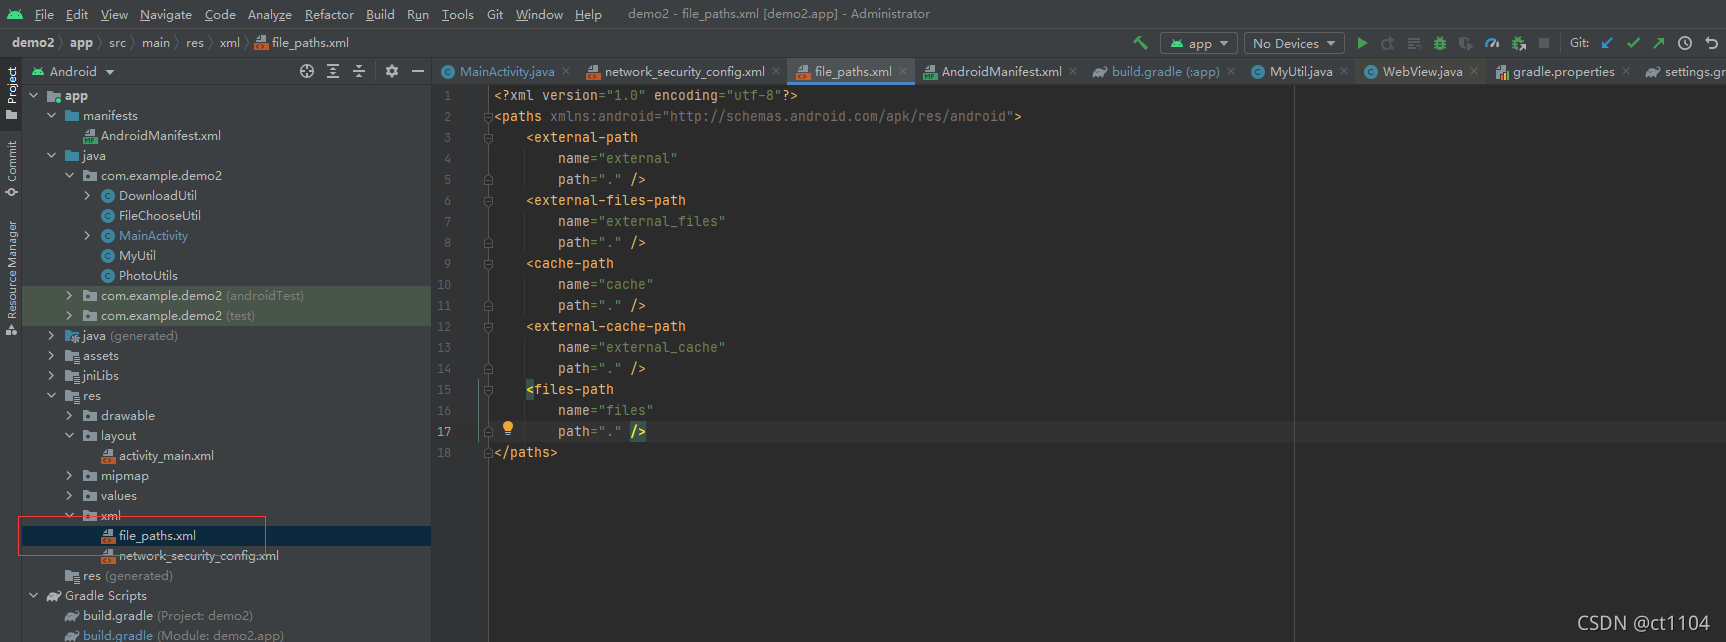Expand the jniLibs folder
This screenshot has width=1726, height=642.
coord(51,376)
